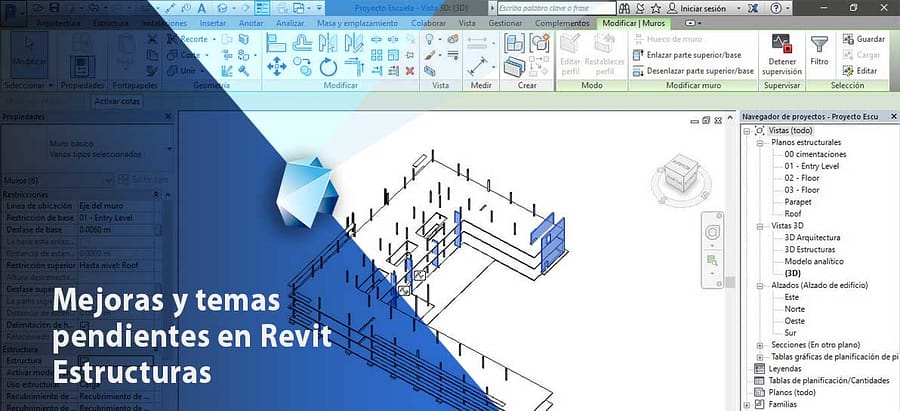Click the Editar selection button
This screenshot has width=900, height=411.
click(859, 71)
